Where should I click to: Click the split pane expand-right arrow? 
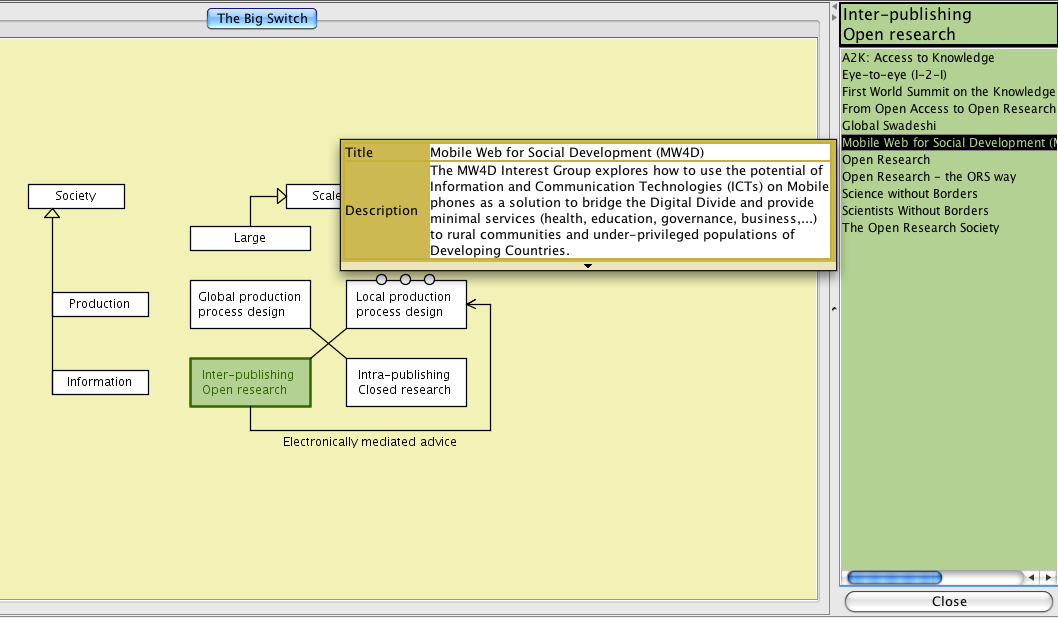click(834, 18)
